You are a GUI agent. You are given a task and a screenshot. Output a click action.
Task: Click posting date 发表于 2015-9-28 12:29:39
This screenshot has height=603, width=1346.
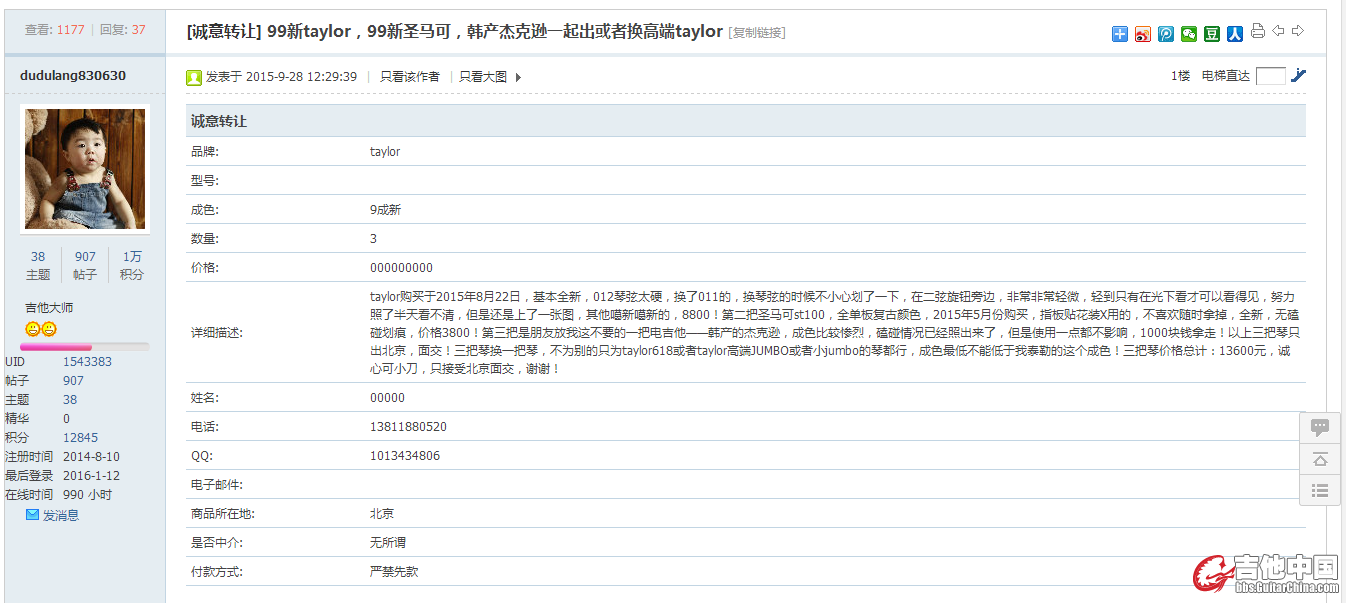[281, 77]
